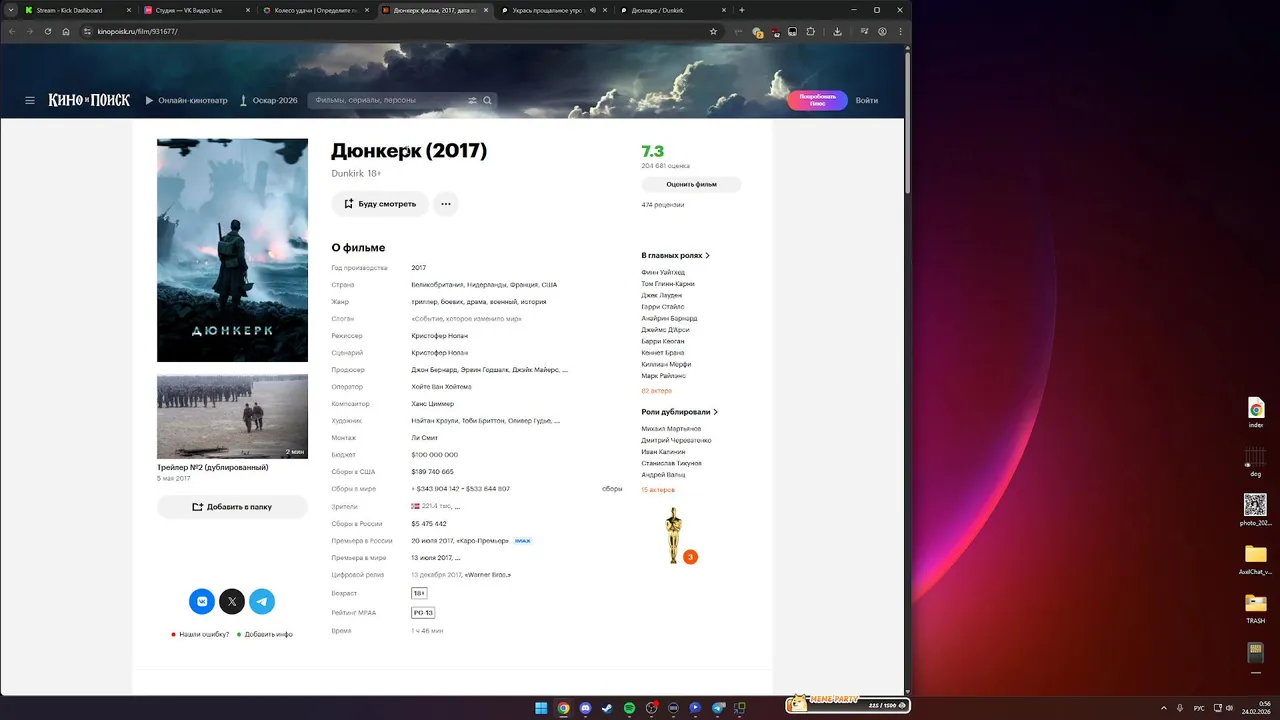
Task: Open Оскар-2026 menu item
Action: click(x=269, y=100)
